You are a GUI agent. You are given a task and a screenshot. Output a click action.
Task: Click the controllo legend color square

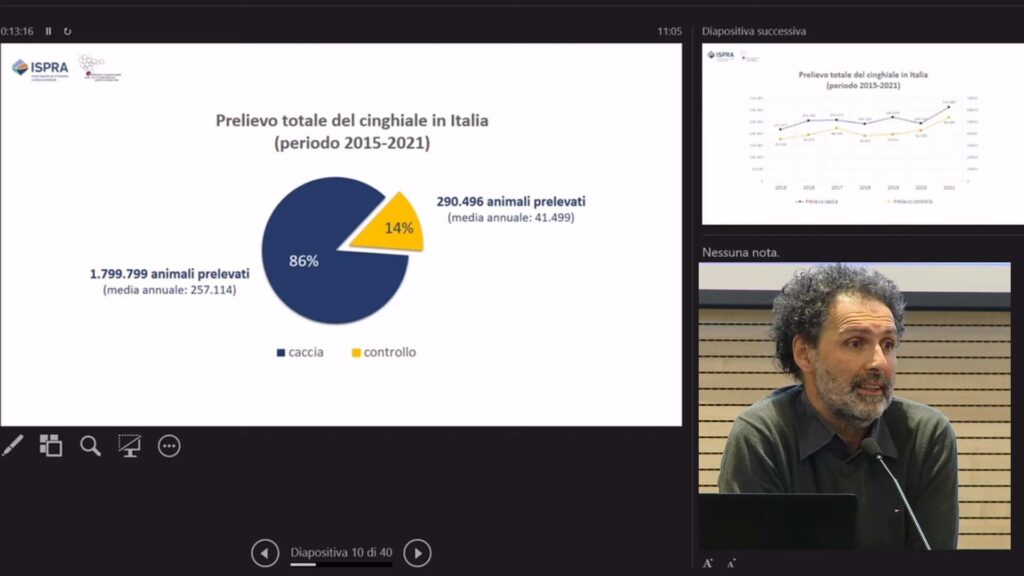[355, 353]
